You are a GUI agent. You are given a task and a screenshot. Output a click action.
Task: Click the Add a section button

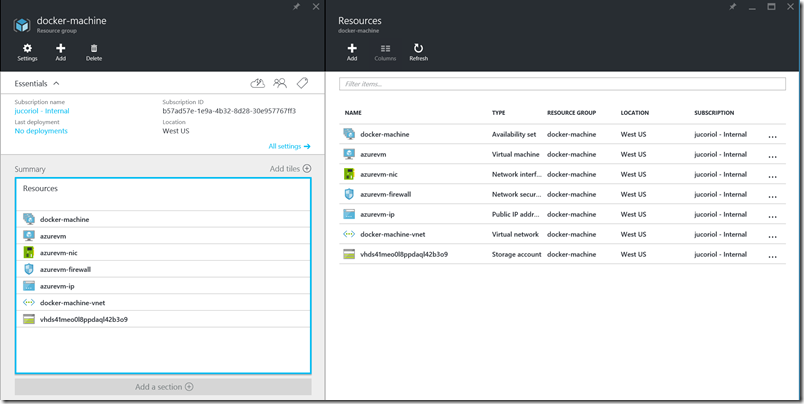point(163,387)
